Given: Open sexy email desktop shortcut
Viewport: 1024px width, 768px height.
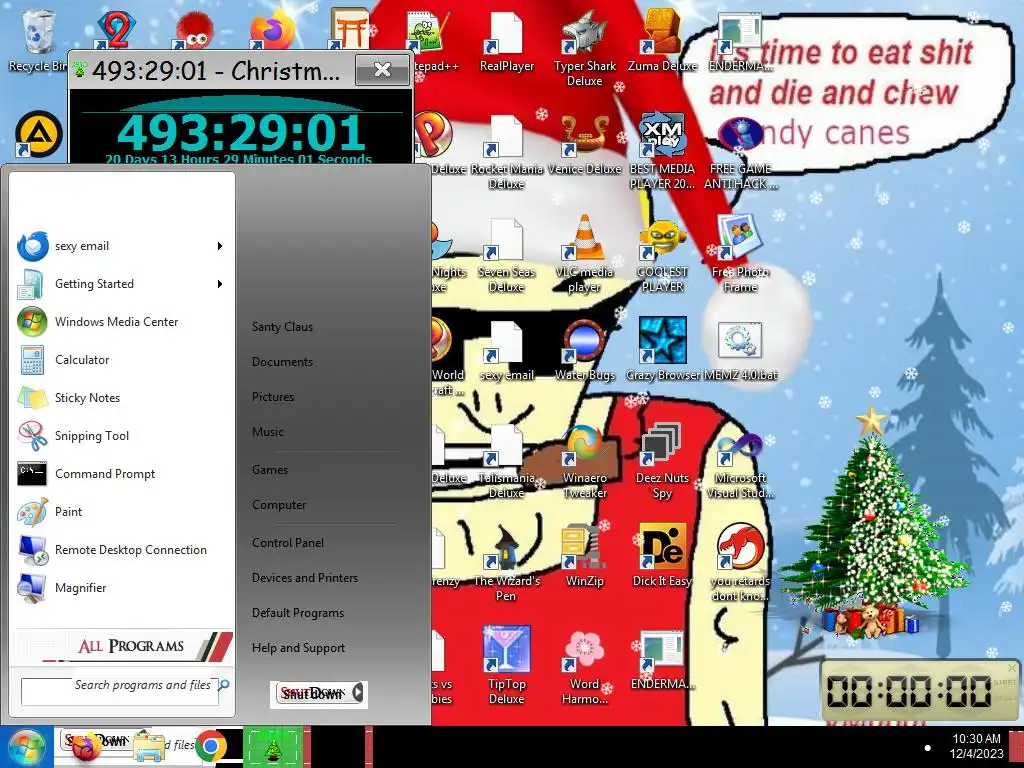Looking at the screenshot, I should 506,351.
